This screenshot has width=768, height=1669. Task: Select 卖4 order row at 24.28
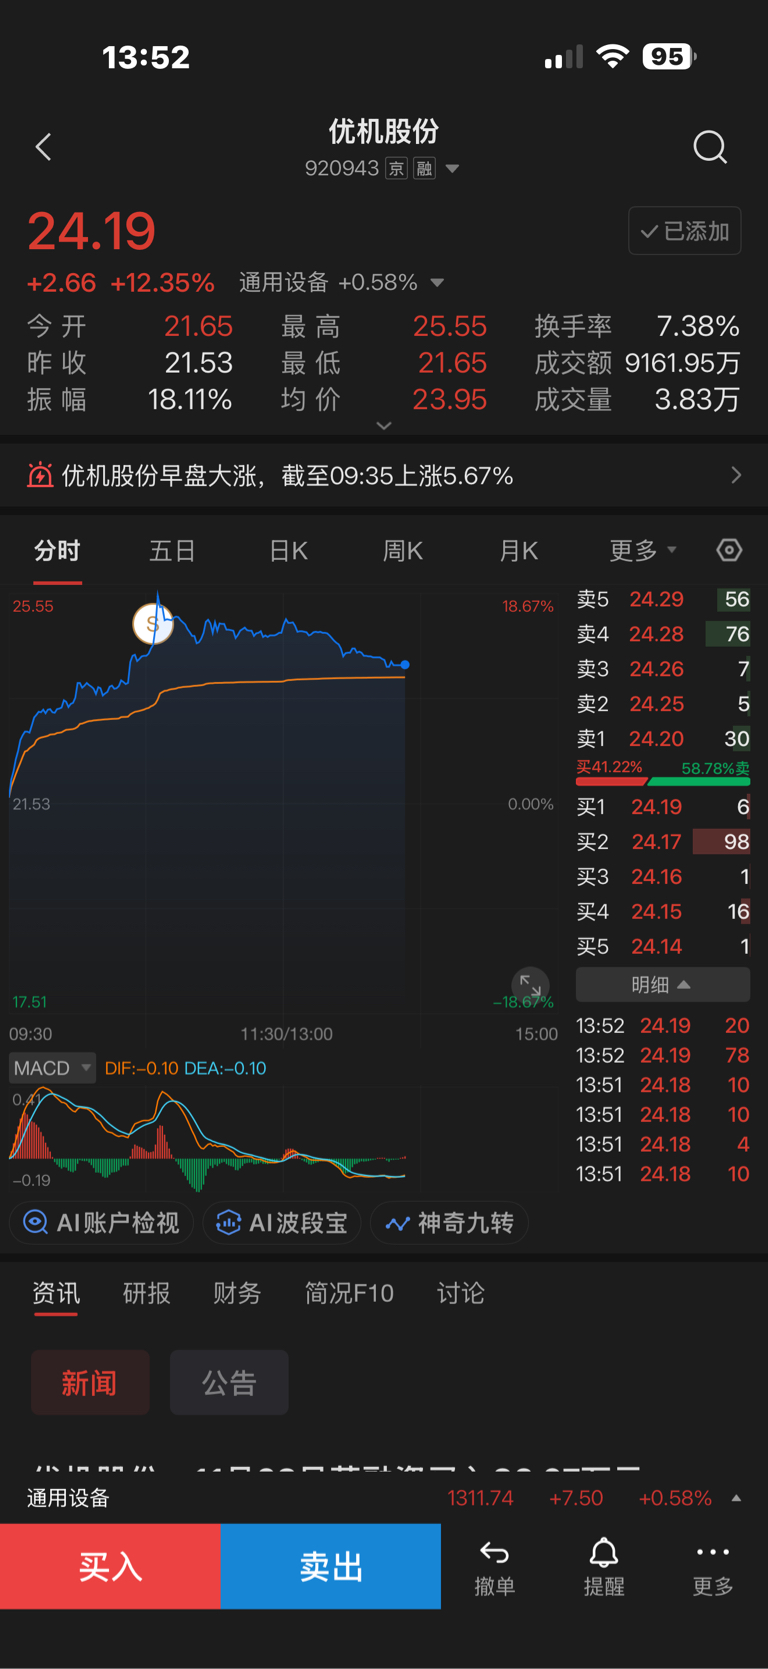[x=662, y=634]
